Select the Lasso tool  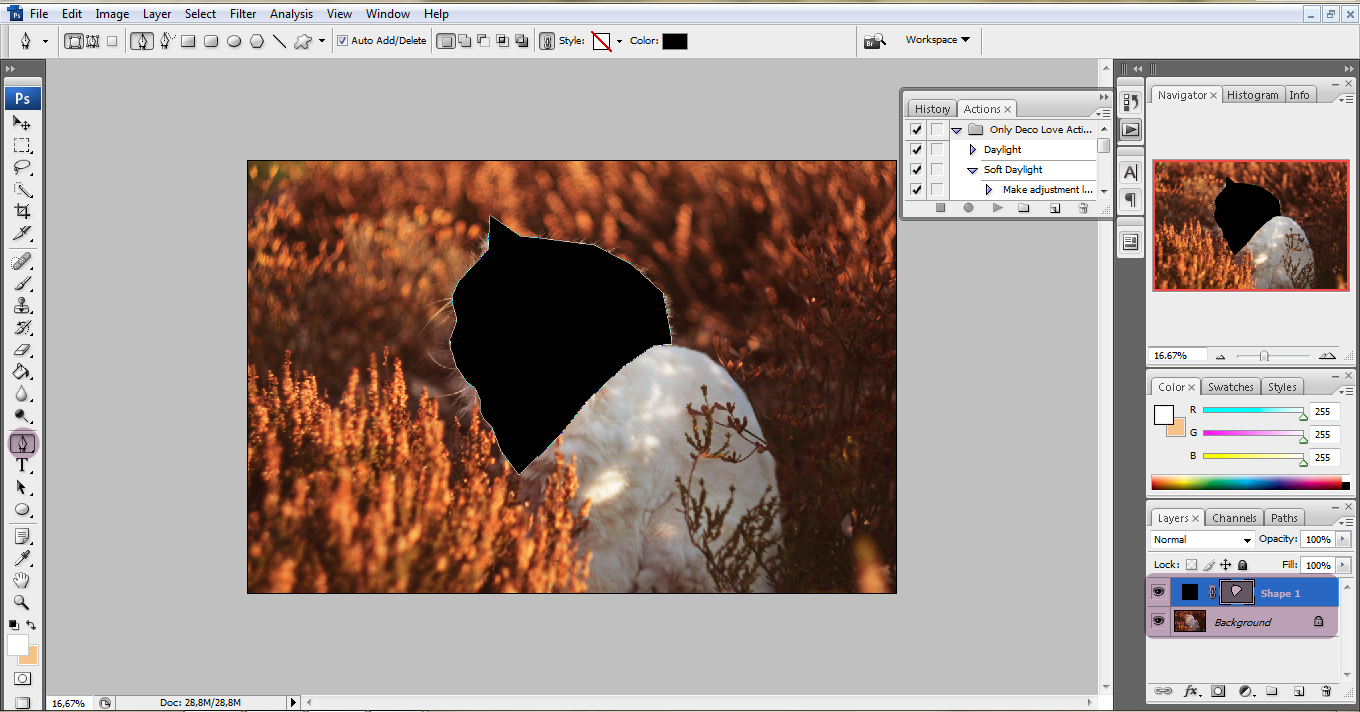click(22, 167)
